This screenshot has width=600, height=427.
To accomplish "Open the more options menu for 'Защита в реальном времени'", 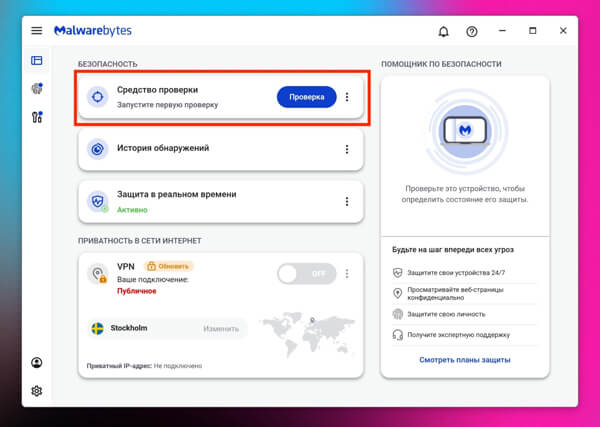I will point(347,201).
